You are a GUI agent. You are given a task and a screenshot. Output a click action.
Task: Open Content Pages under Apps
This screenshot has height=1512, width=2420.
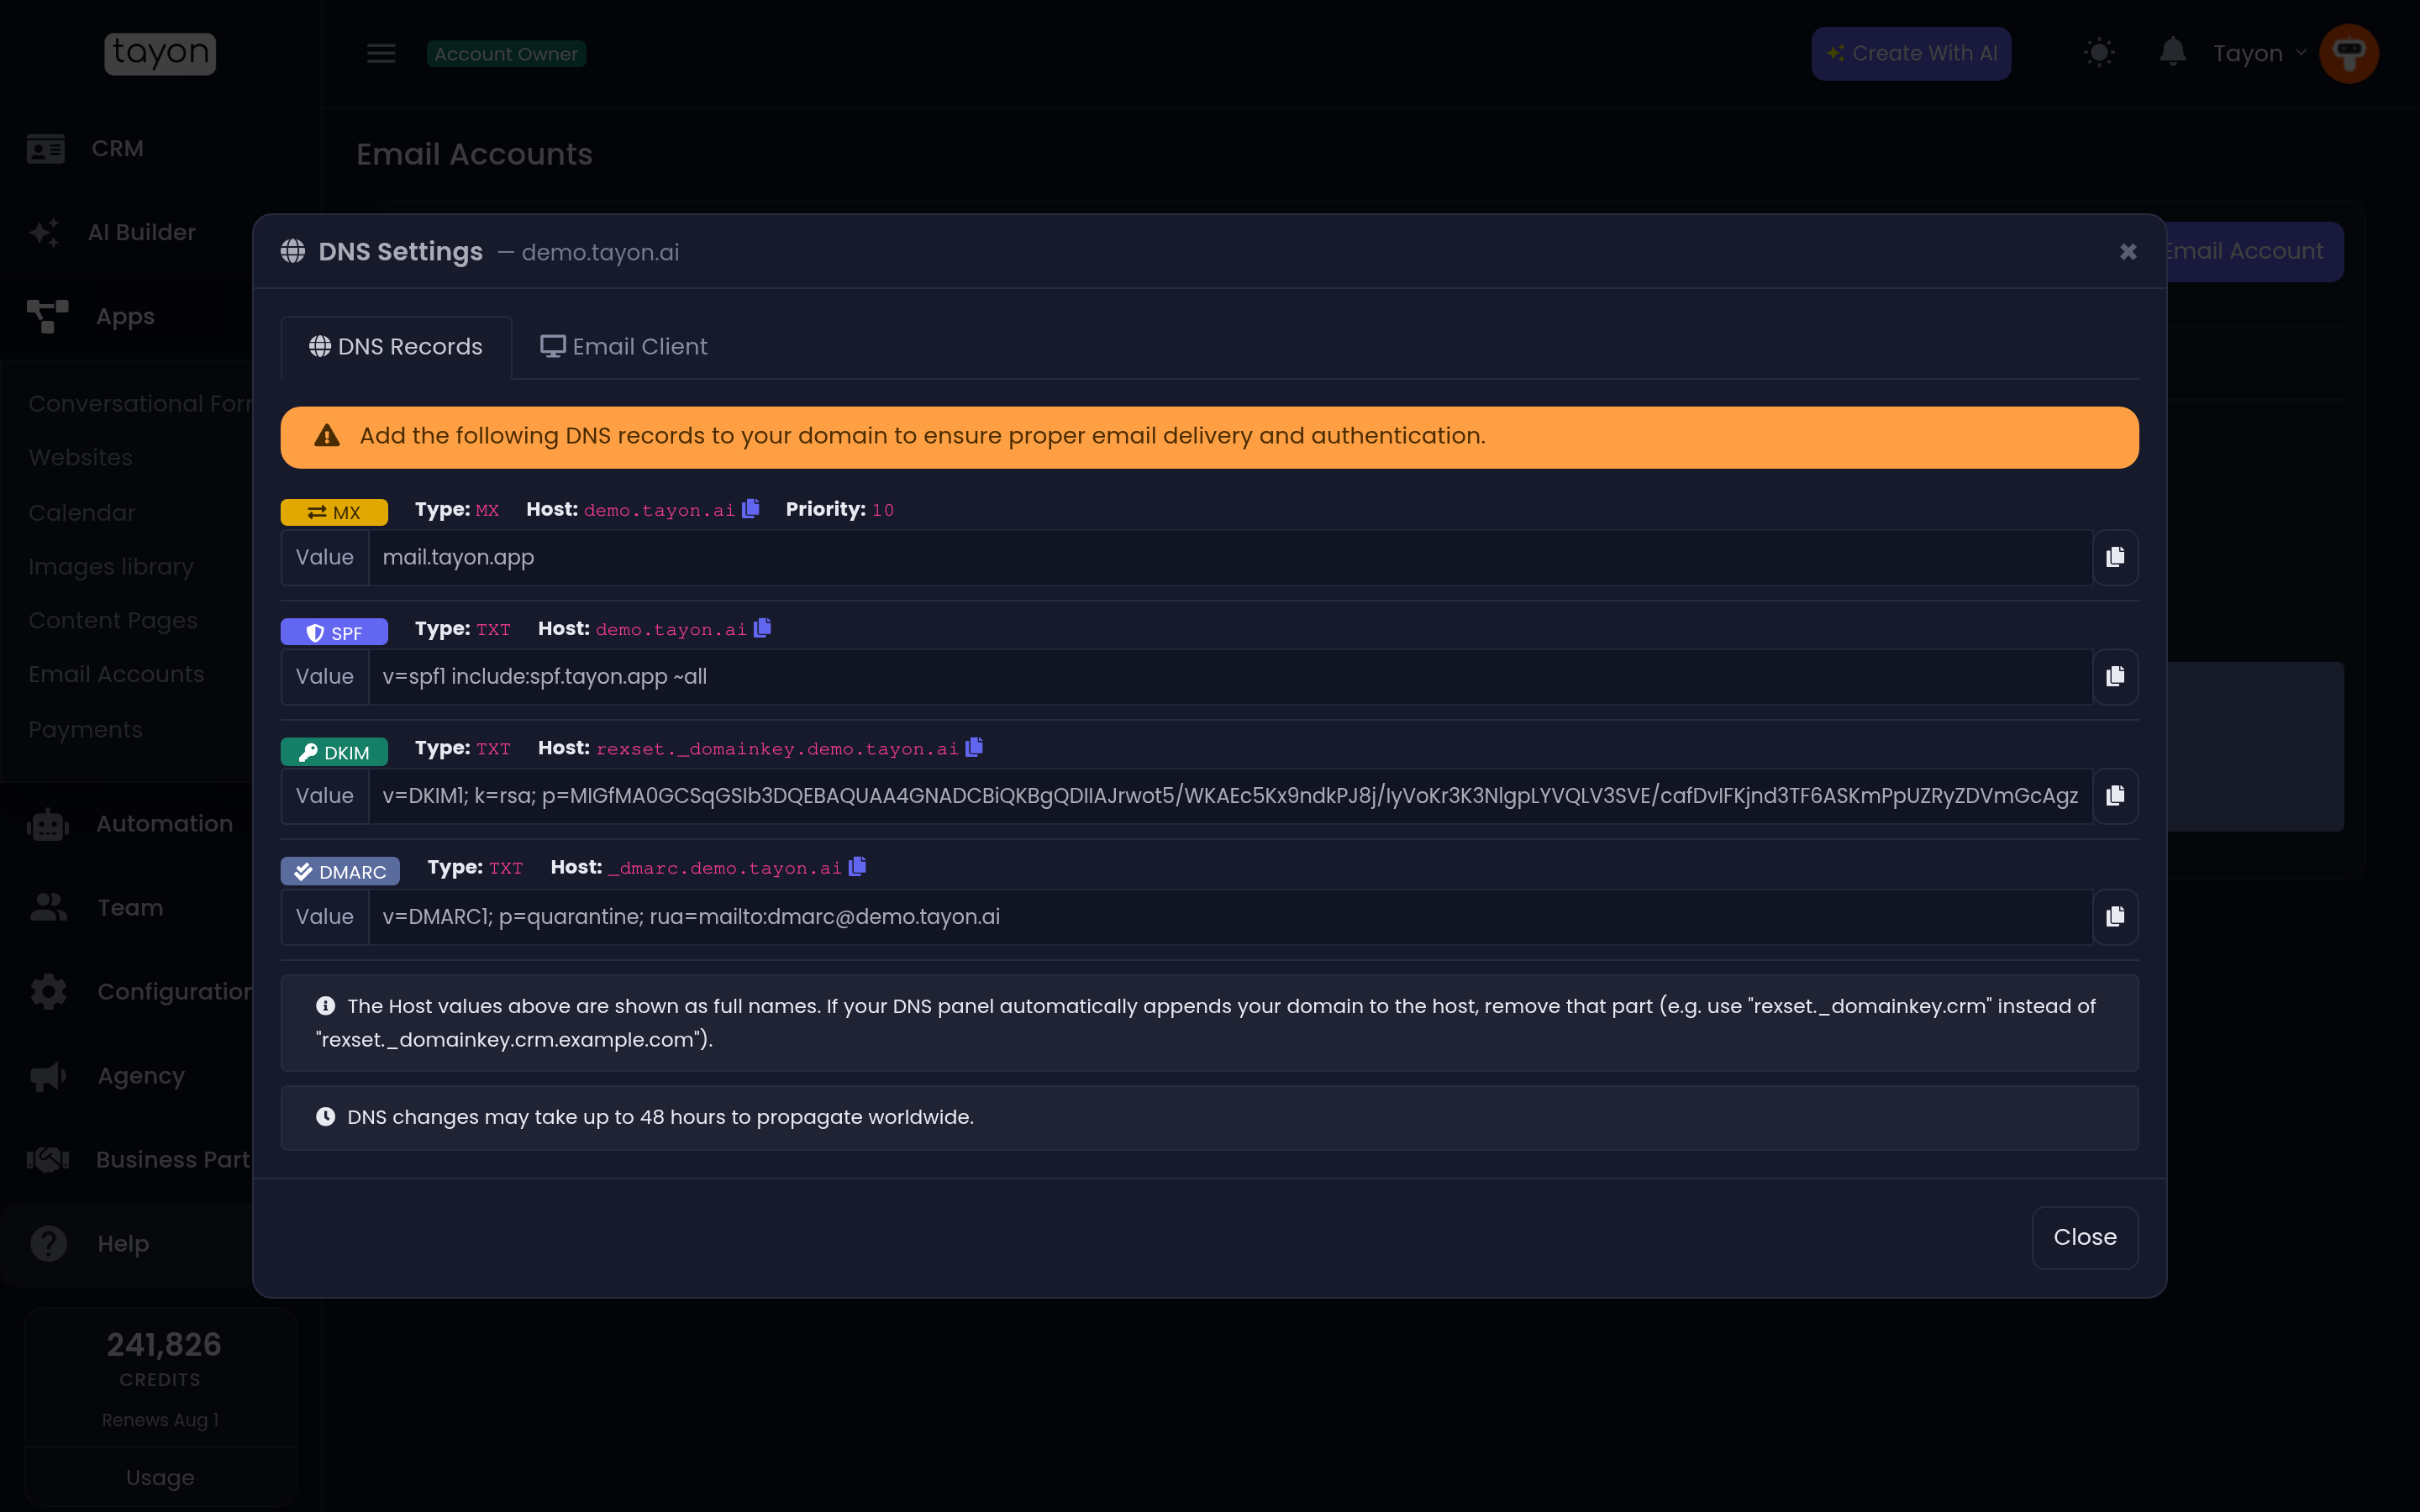[113, 620]
